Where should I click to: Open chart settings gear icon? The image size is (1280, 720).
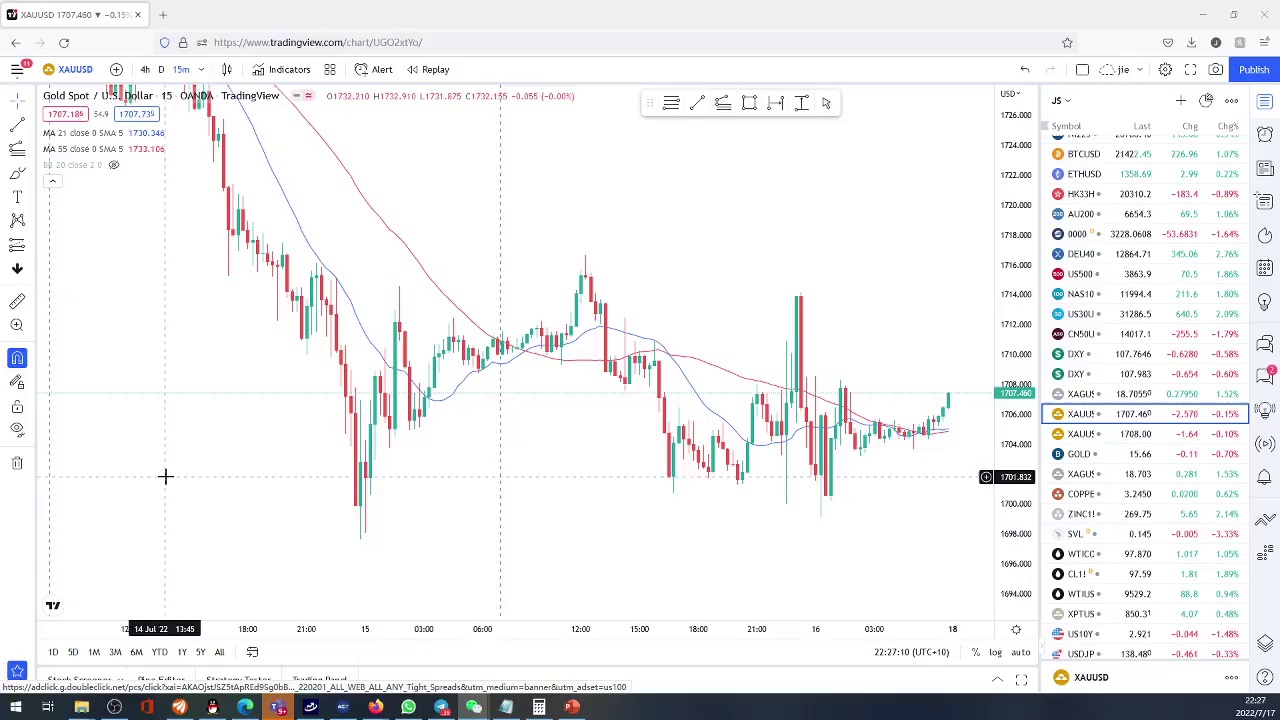(x=1165, y=69)
